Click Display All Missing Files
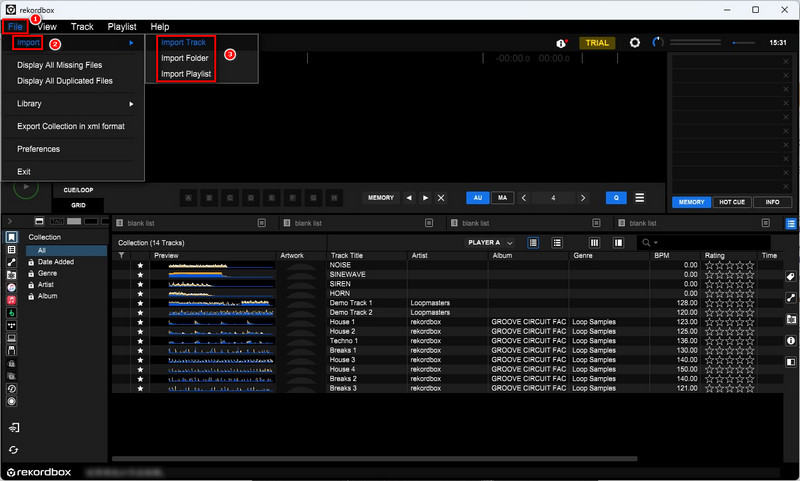Viewport: 800px width, 481px height. click(x=60, y=65)
